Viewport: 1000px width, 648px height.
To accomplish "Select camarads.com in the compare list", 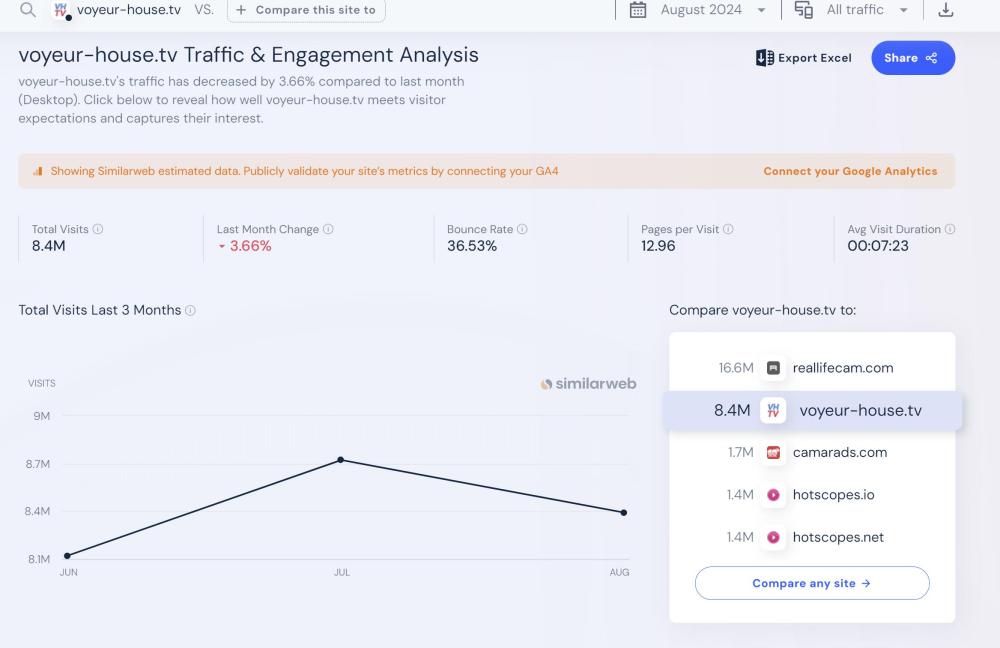I will click(839, 452).
